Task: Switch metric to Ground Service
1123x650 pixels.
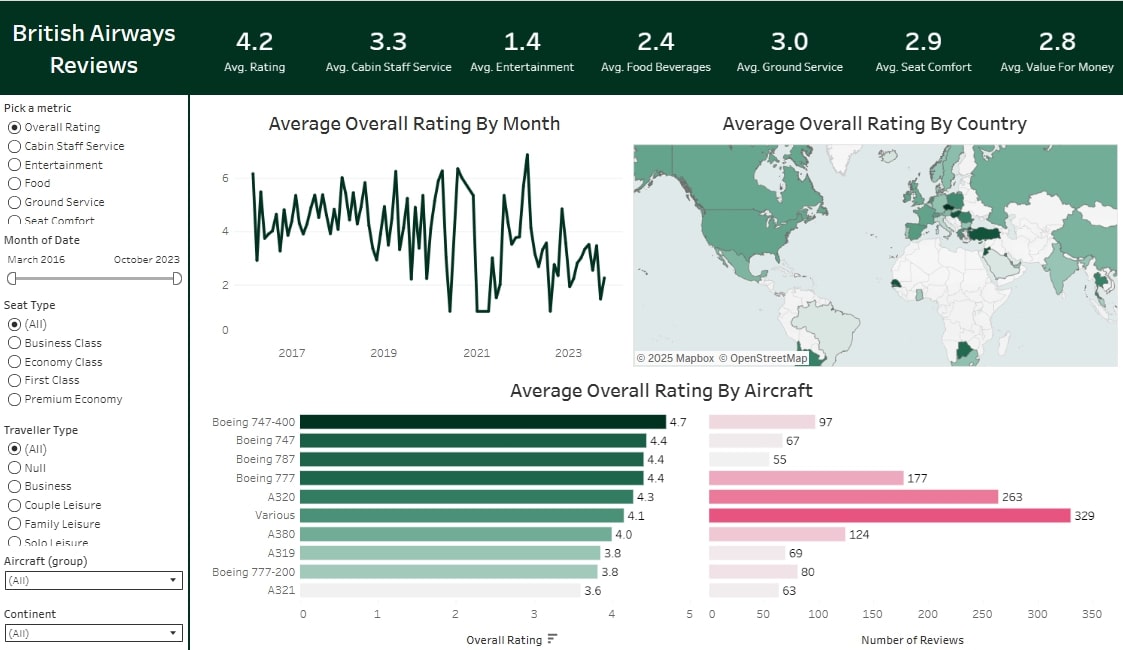Action: click(14, 202)
